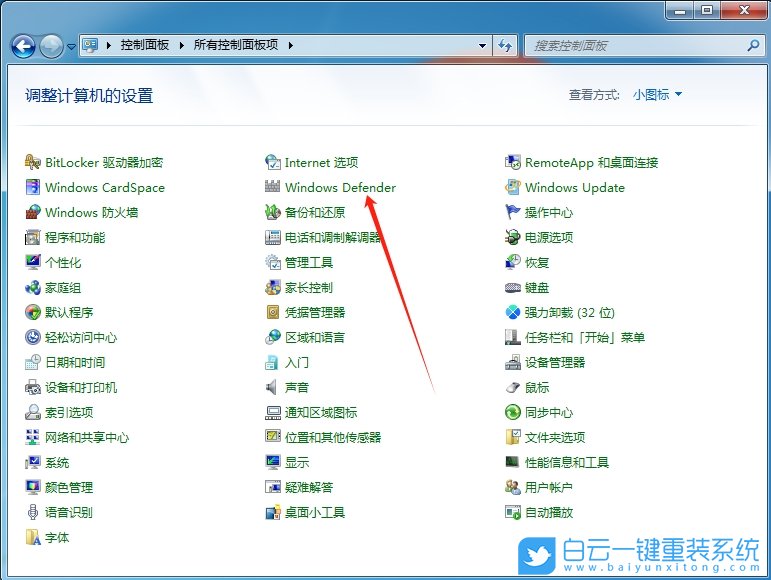Click the control panel icon in address bar
The height and width of the screenshot is (580, 771).
coord(90,45)
